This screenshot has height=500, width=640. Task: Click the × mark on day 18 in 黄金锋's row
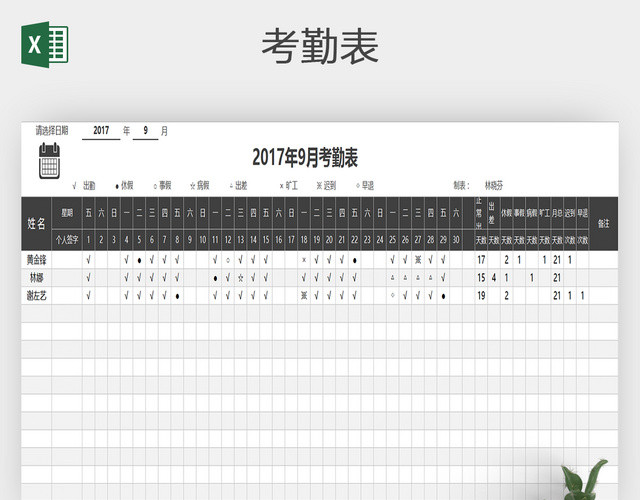[304, 260]
